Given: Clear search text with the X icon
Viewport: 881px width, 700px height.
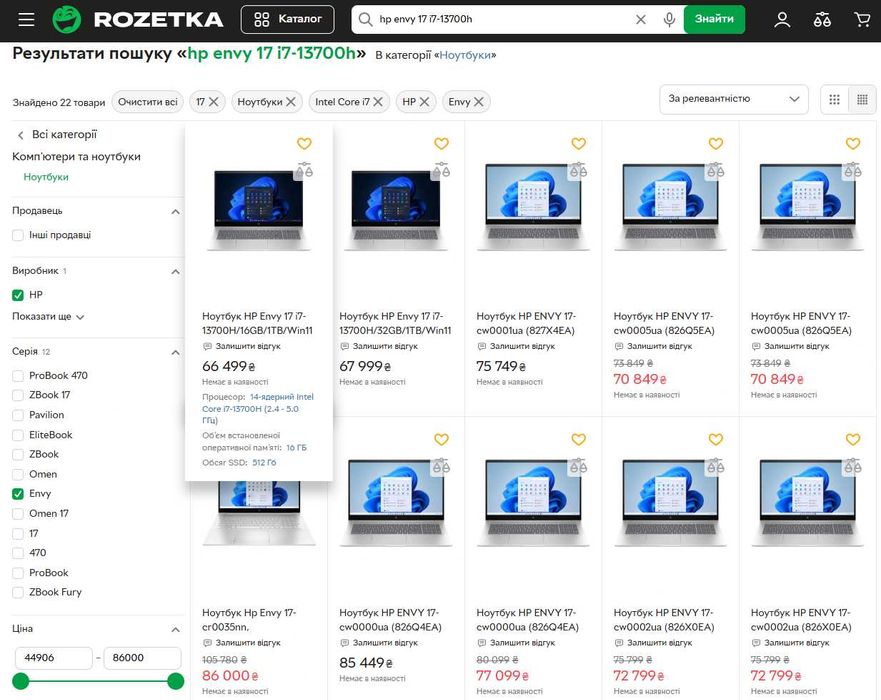Looking at the screenshot, I should click(x=641, y=20).
